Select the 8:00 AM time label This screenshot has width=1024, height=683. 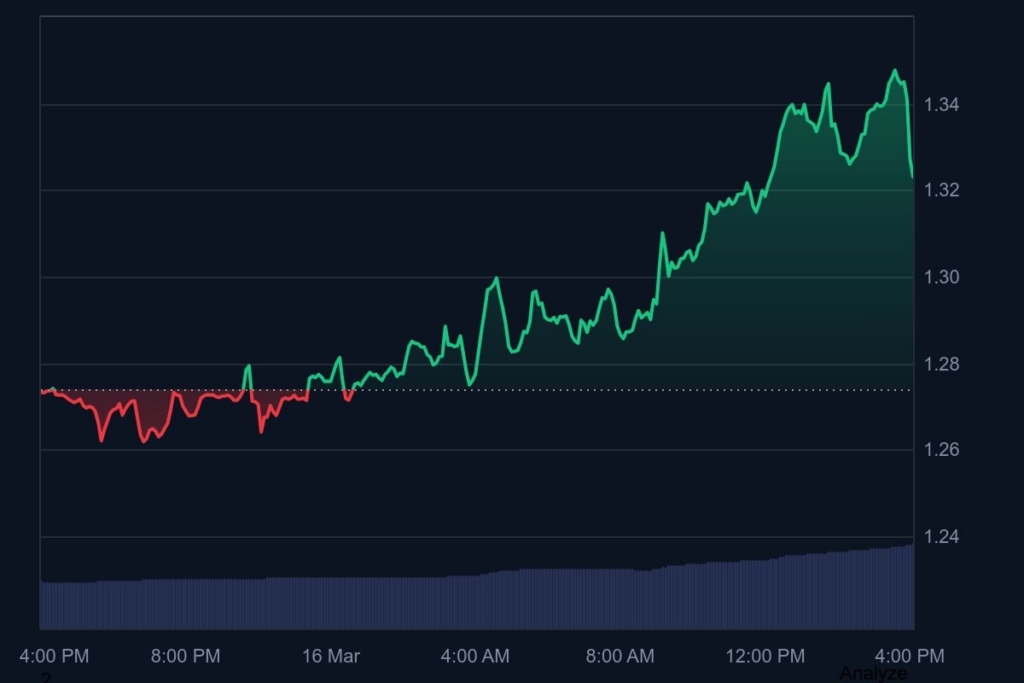[619, 657]
